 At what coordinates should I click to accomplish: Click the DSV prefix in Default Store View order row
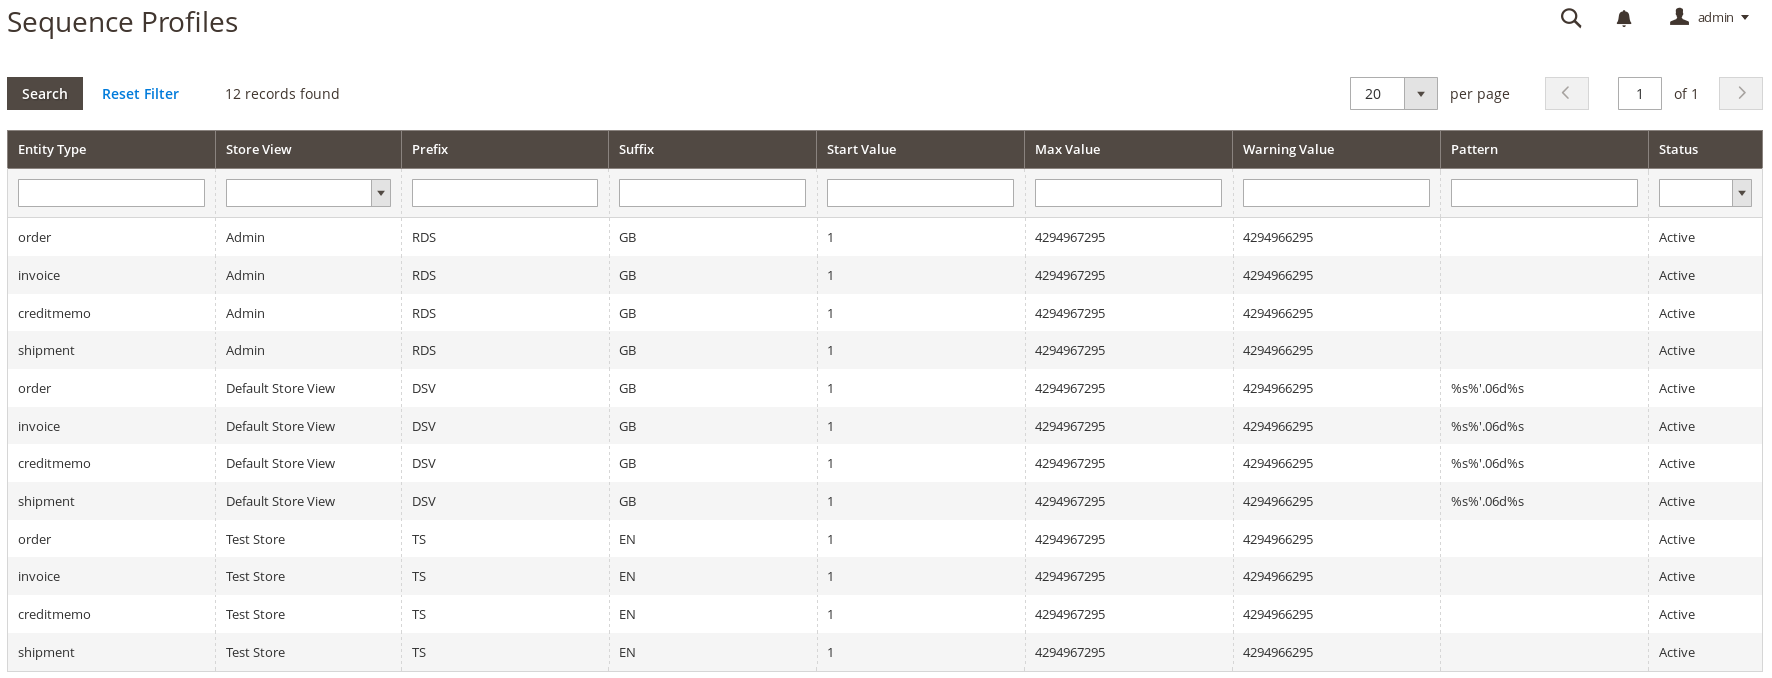tap(424, 389)
